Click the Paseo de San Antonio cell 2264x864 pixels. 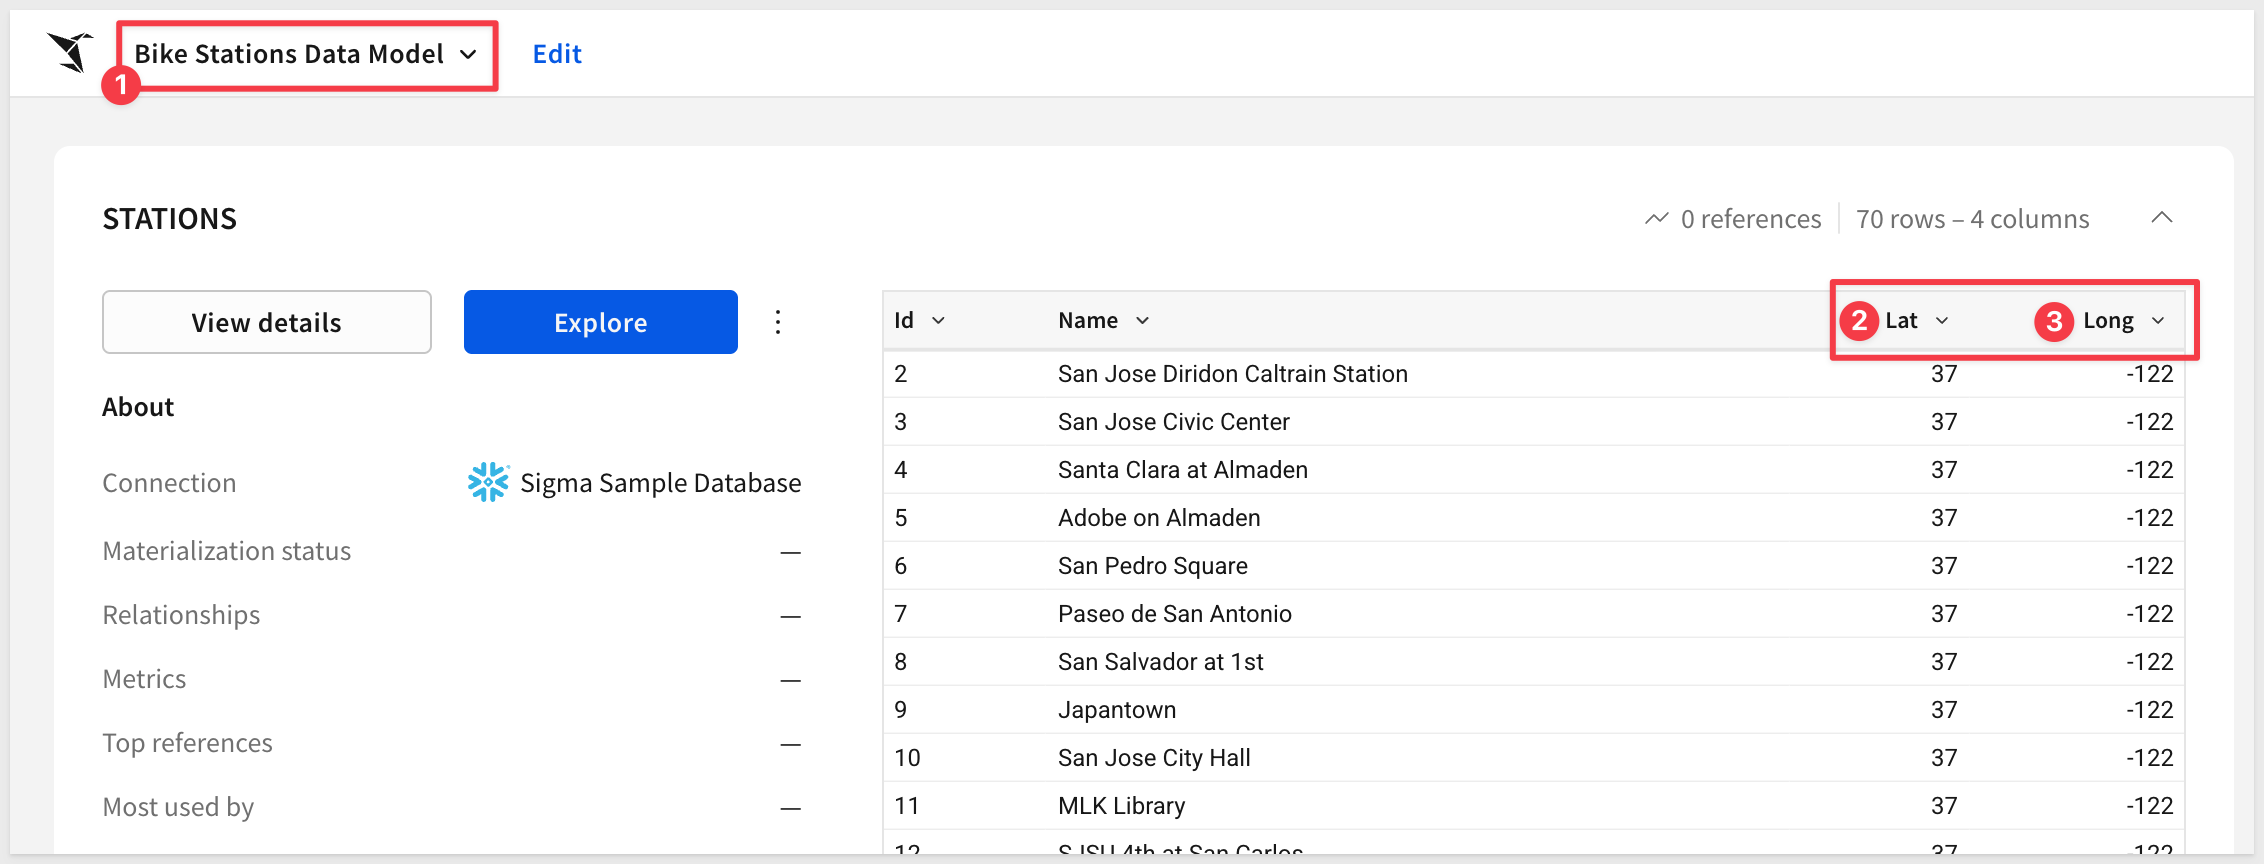click(1174, 614)
